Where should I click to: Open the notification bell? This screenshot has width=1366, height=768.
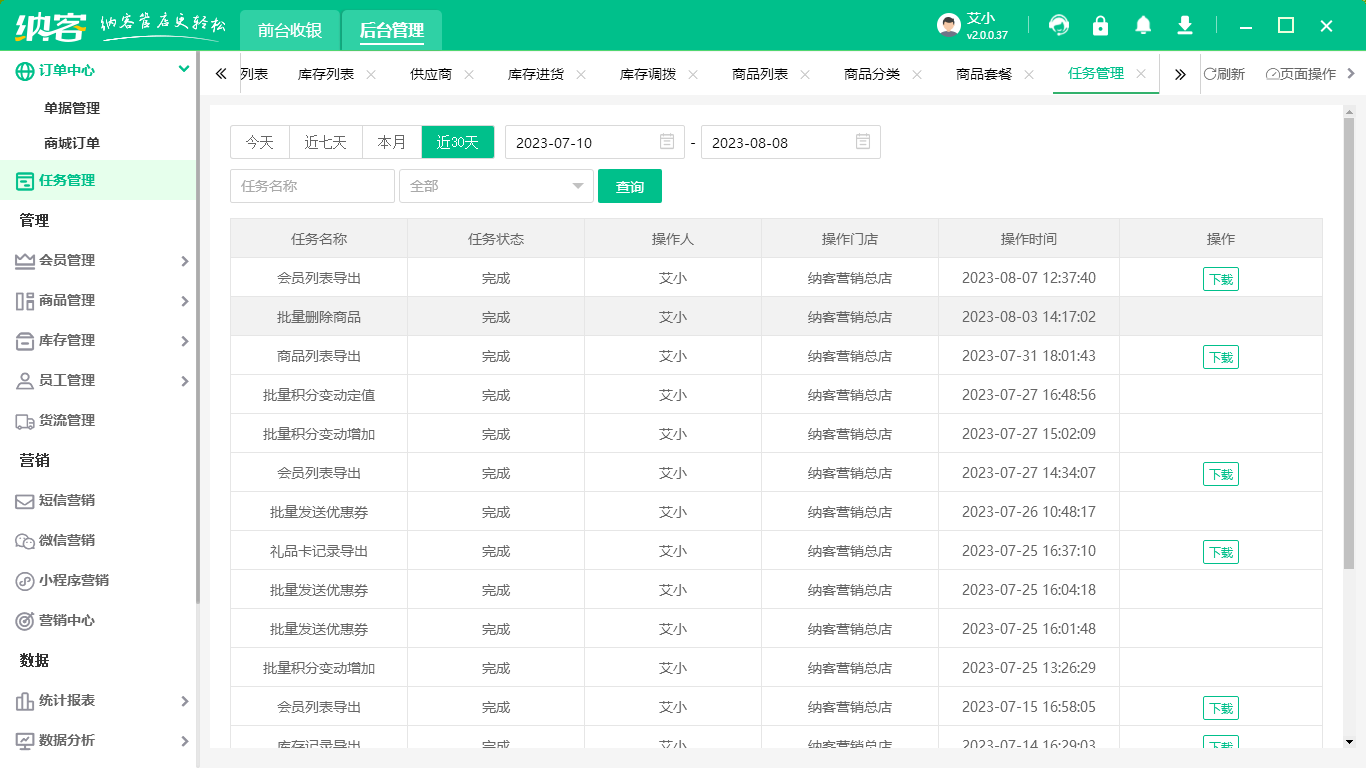1143,26
